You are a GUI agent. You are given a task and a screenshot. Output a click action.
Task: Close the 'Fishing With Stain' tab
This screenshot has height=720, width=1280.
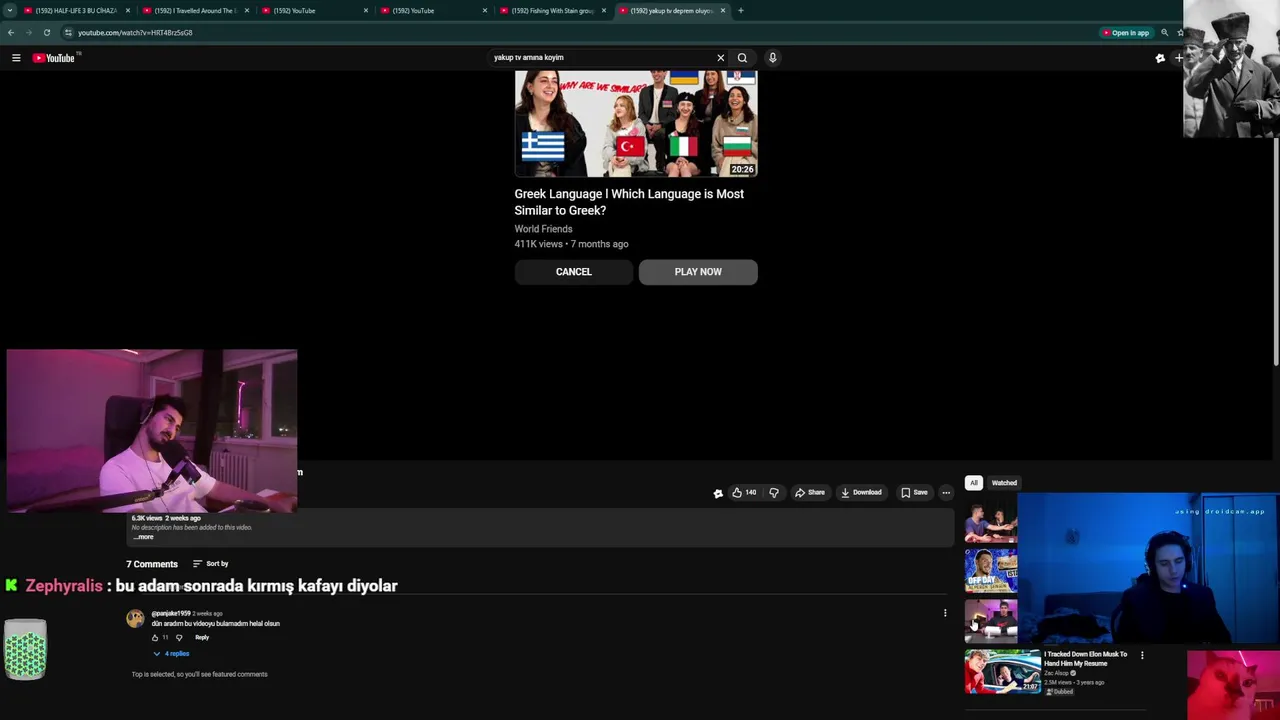pyautogui.click(x=604, y=10)
